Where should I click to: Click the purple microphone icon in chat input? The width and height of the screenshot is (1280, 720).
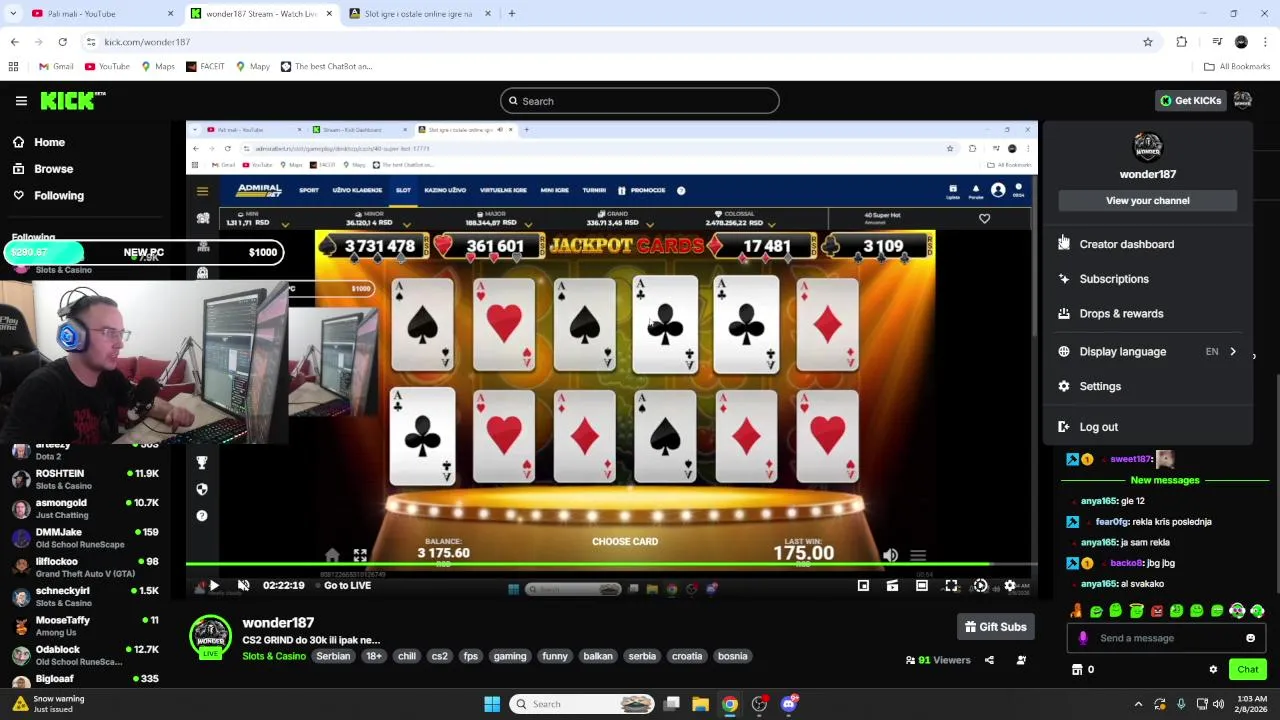1082,638
